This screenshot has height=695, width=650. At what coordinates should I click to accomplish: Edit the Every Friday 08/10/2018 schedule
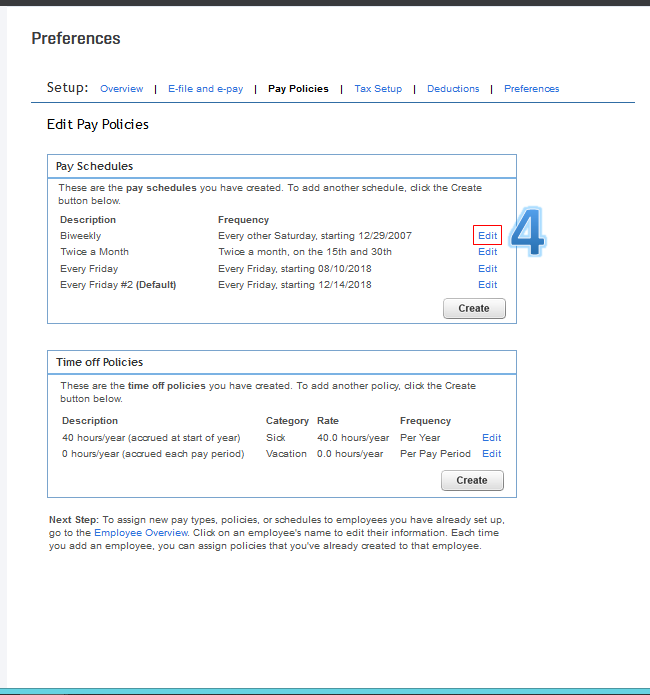tap(487, 269)
